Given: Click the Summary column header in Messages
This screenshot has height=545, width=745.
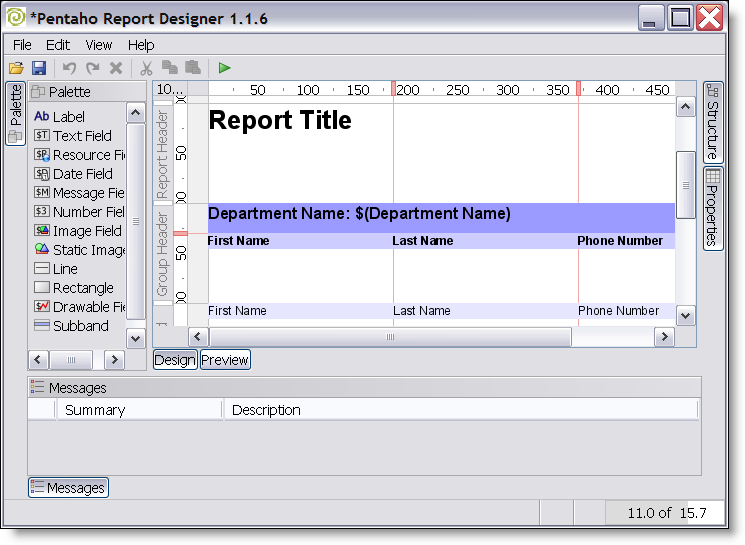Looking at the screenshot, I should tap(140, 410).
